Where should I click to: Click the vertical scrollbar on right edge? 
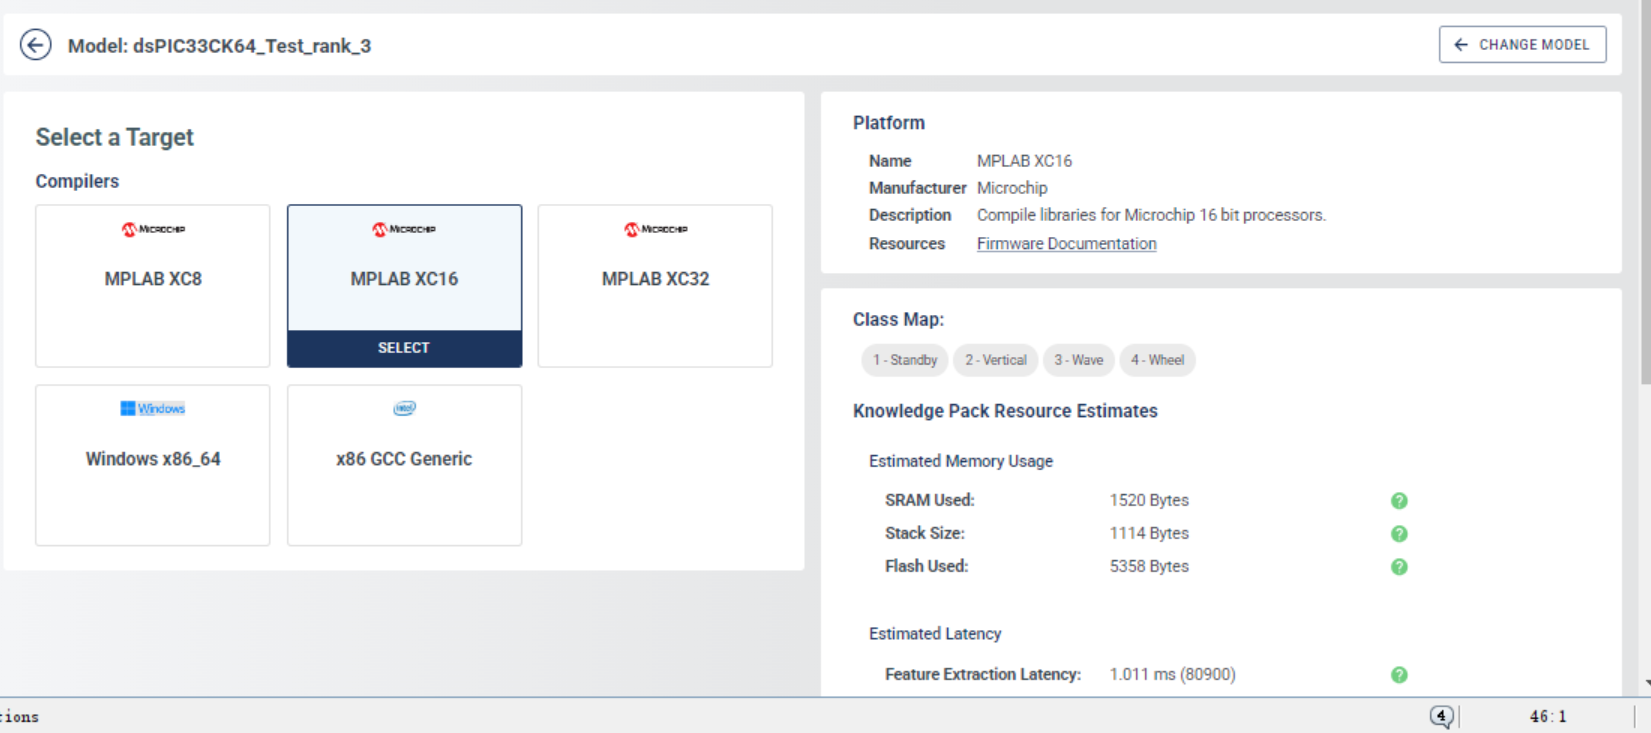pyautogui.click(x=1645, y=190)
